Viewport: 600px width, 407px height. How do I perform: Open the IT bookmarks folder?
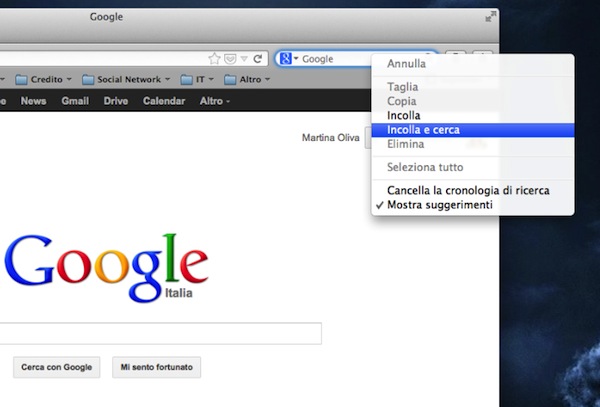197,80
